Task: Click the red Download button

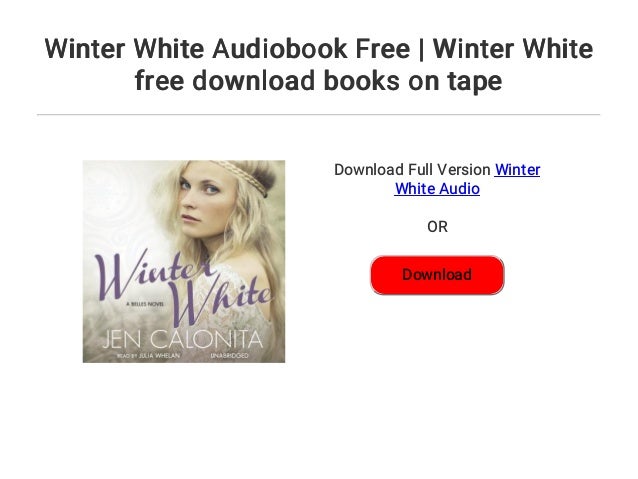Action: [437, 275]
